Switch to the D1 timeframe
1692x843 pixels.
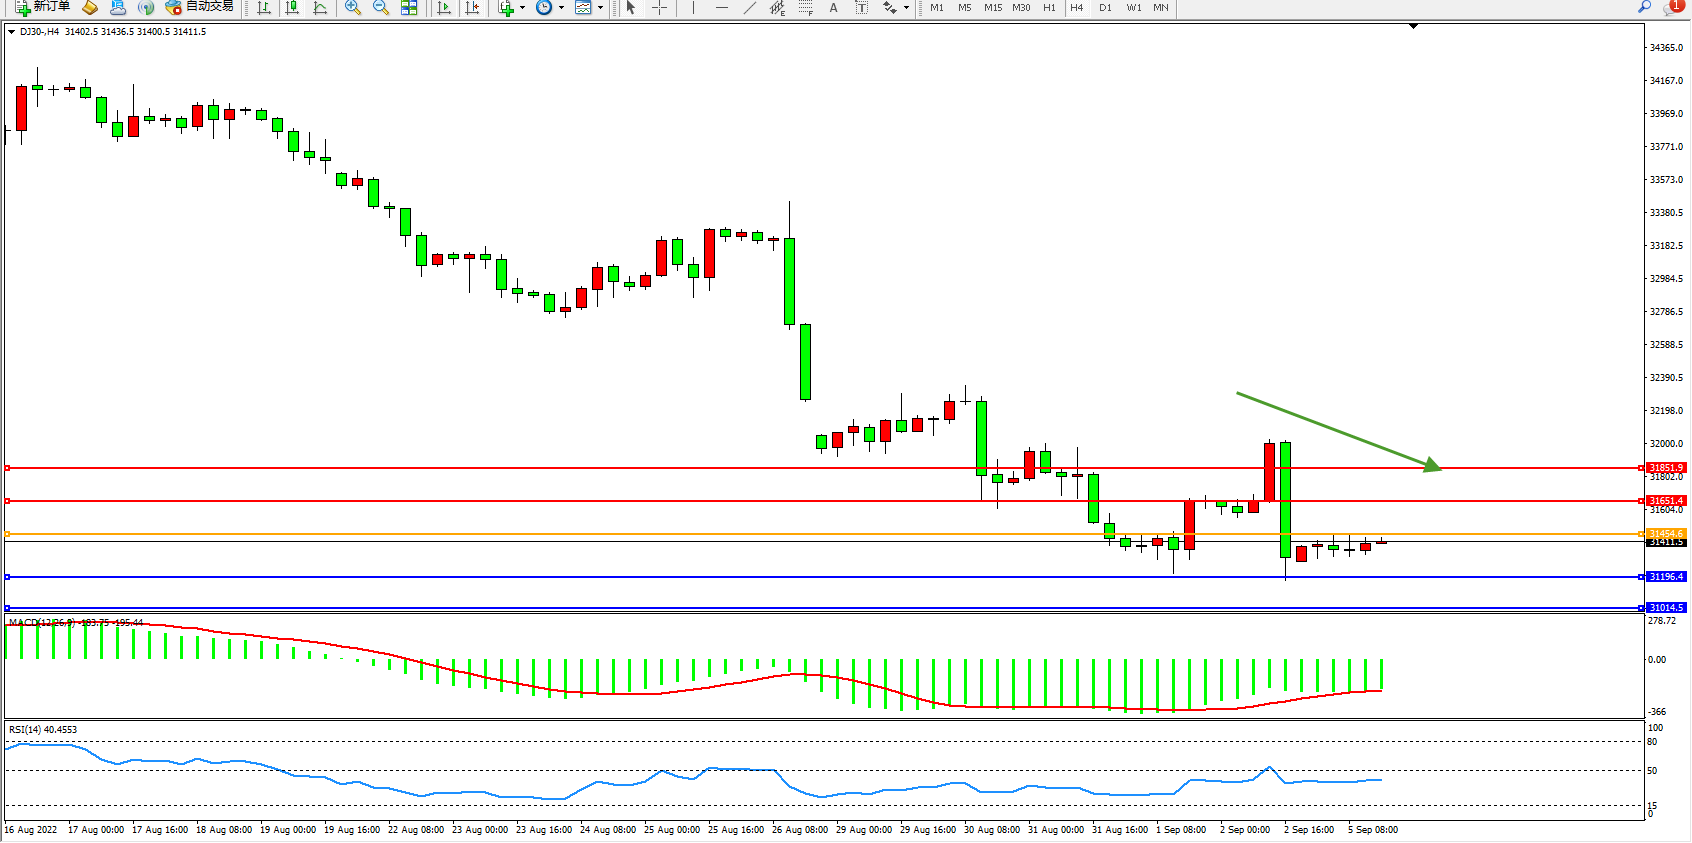point(1105,8)
